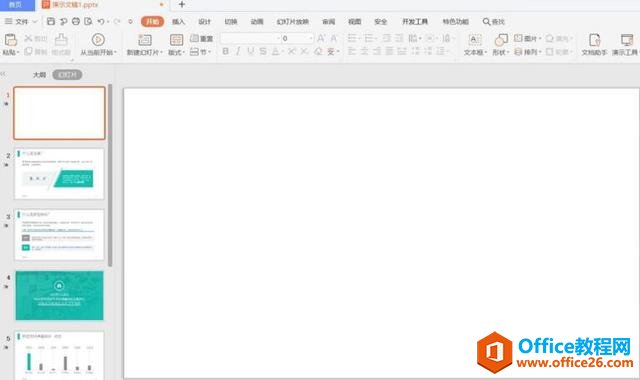Open the font name dropdown box
Screen dimensions: 640x380
(250, 38)
